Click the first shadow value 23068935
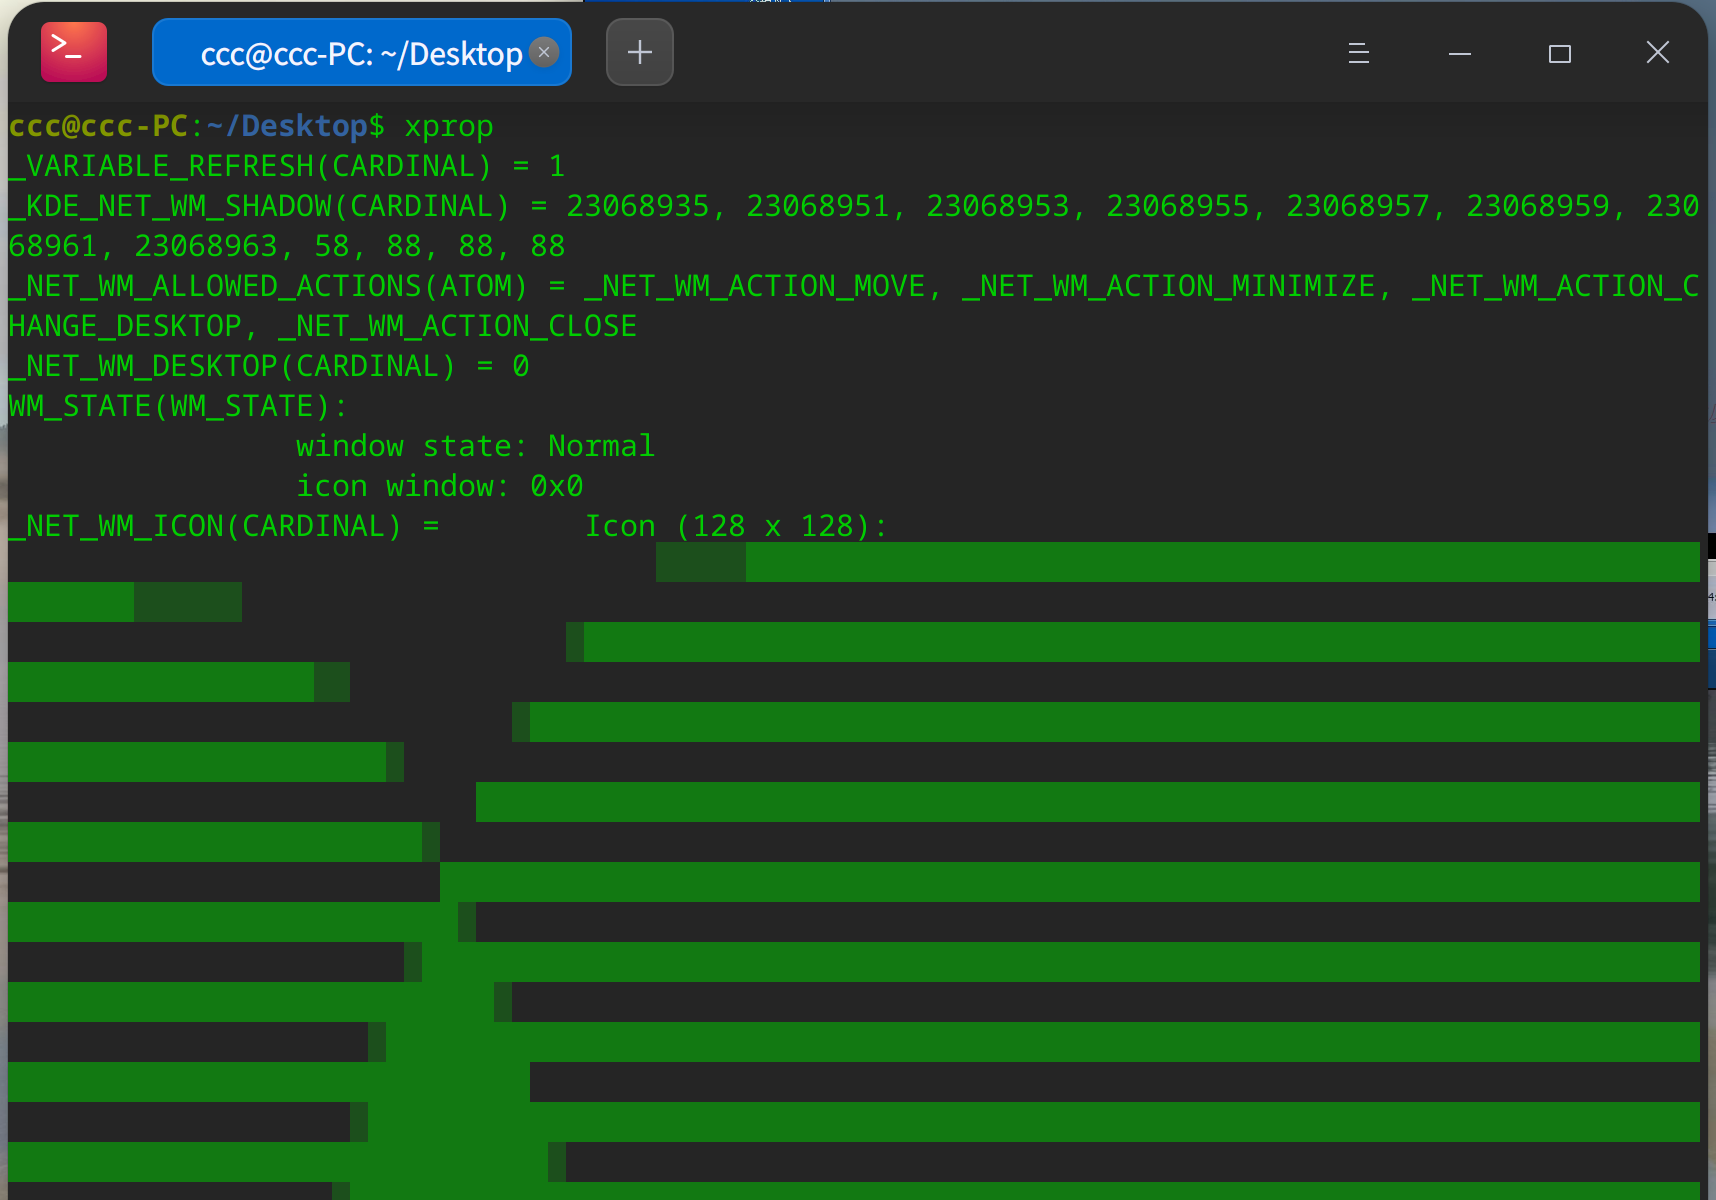 click(637, 206)
